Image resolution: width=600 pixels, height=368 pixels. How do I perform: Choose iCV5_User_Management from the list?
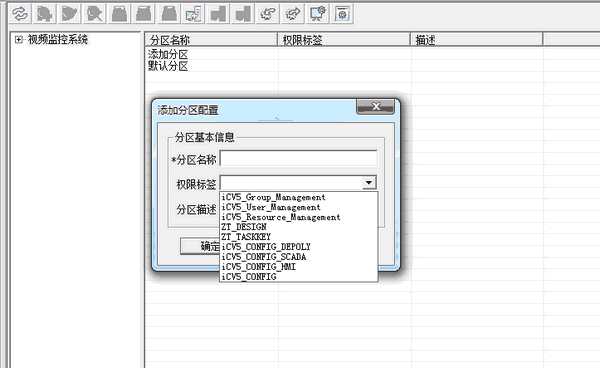tap(298, 207)
